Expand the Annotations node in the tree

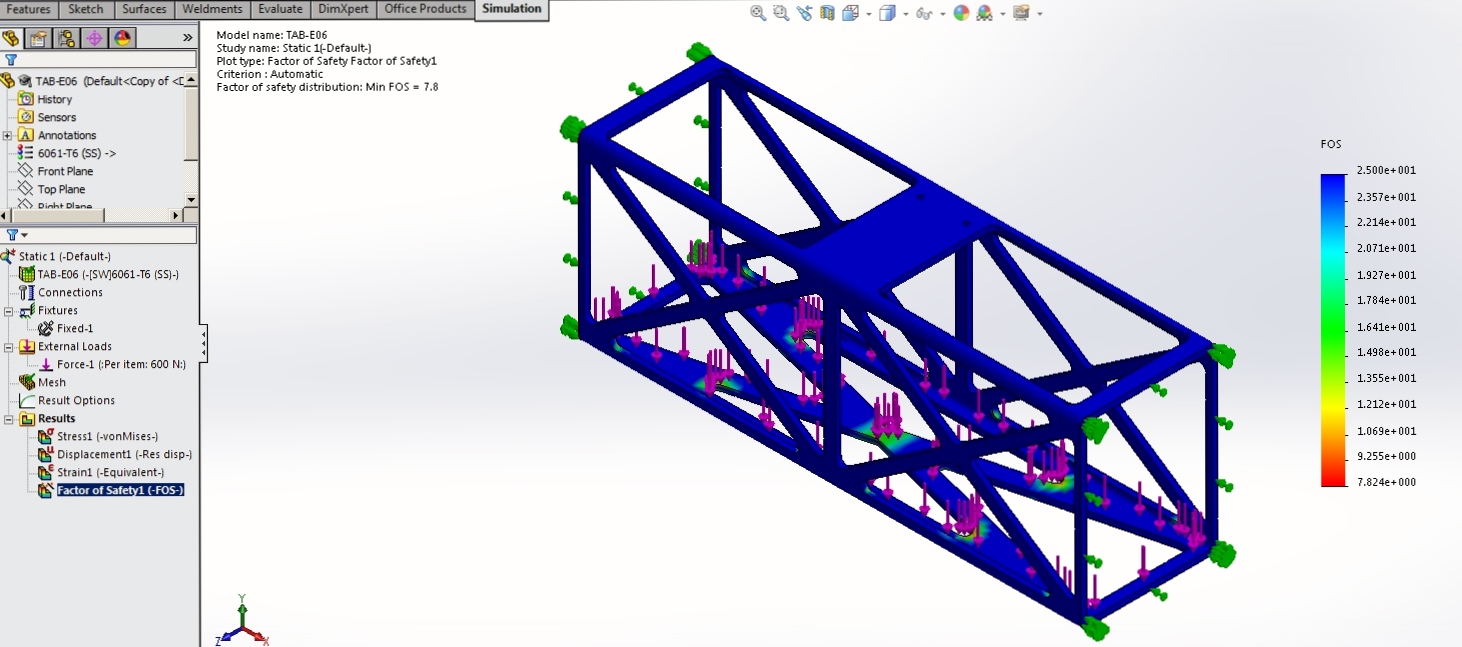pos(7,135)
